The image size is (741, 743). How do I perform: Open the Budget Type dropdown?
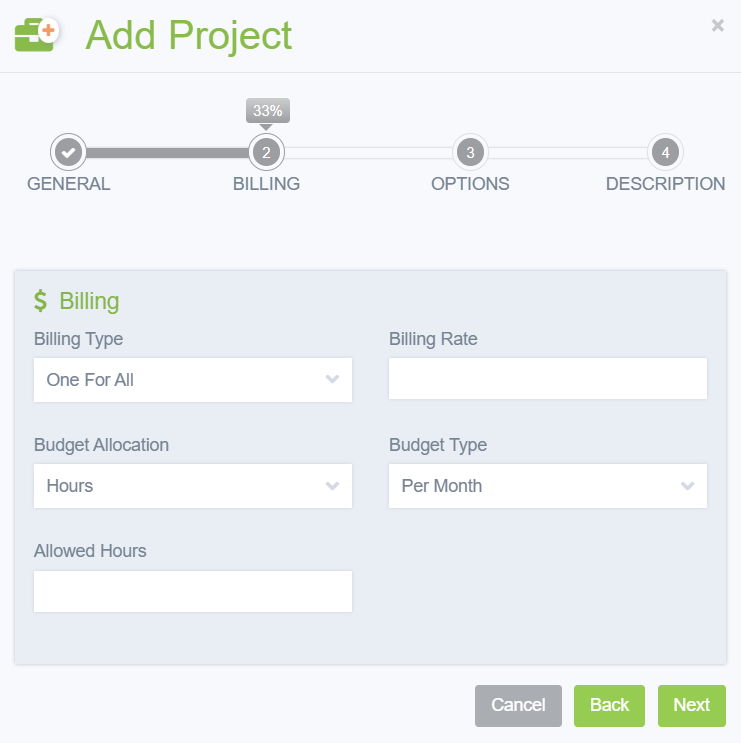tap(547, 486)
